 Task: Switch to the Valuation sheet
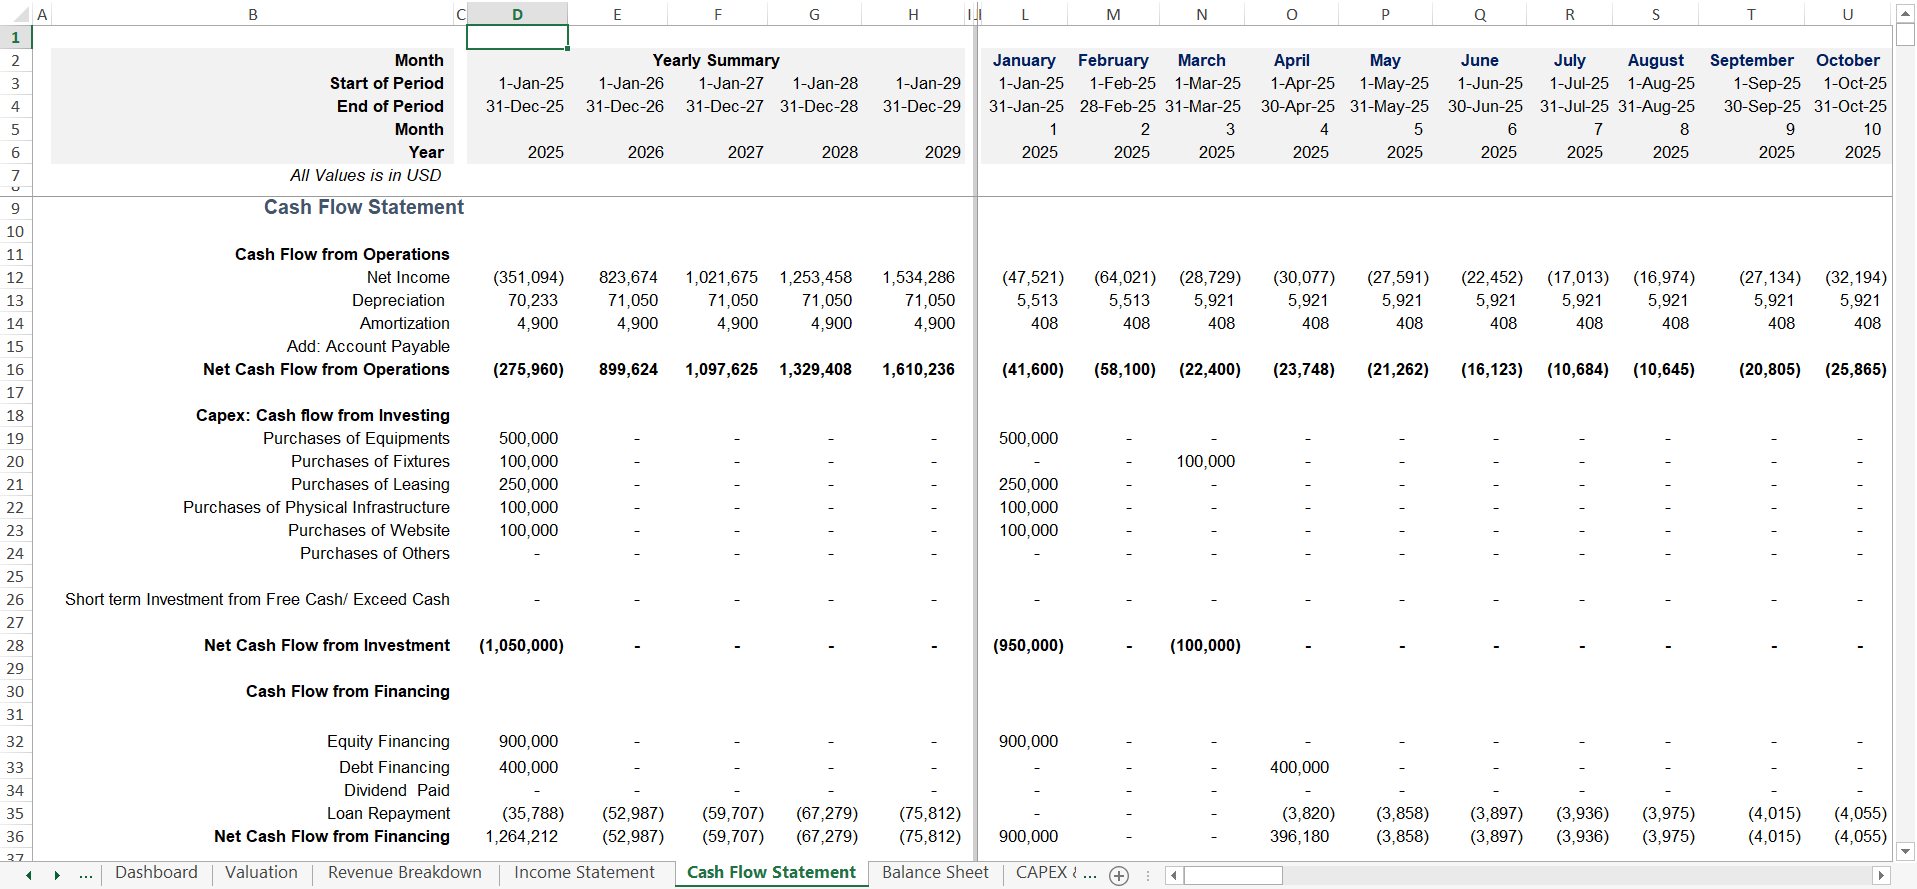261,872
